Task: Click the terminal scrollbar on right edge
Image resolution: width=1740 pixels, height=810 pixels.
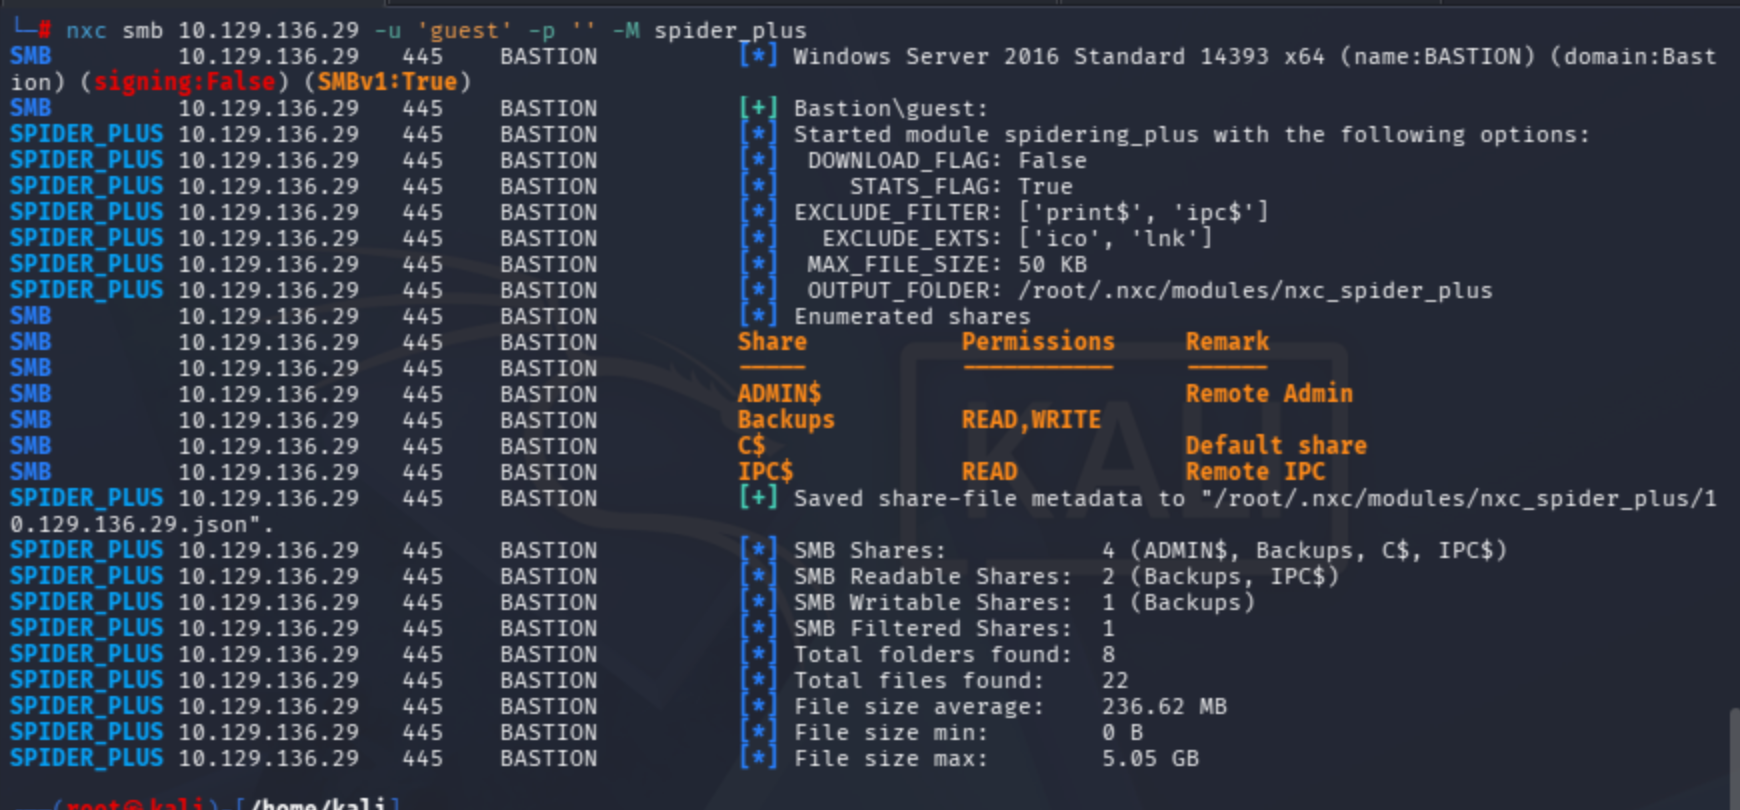Action: [1733, 750]
